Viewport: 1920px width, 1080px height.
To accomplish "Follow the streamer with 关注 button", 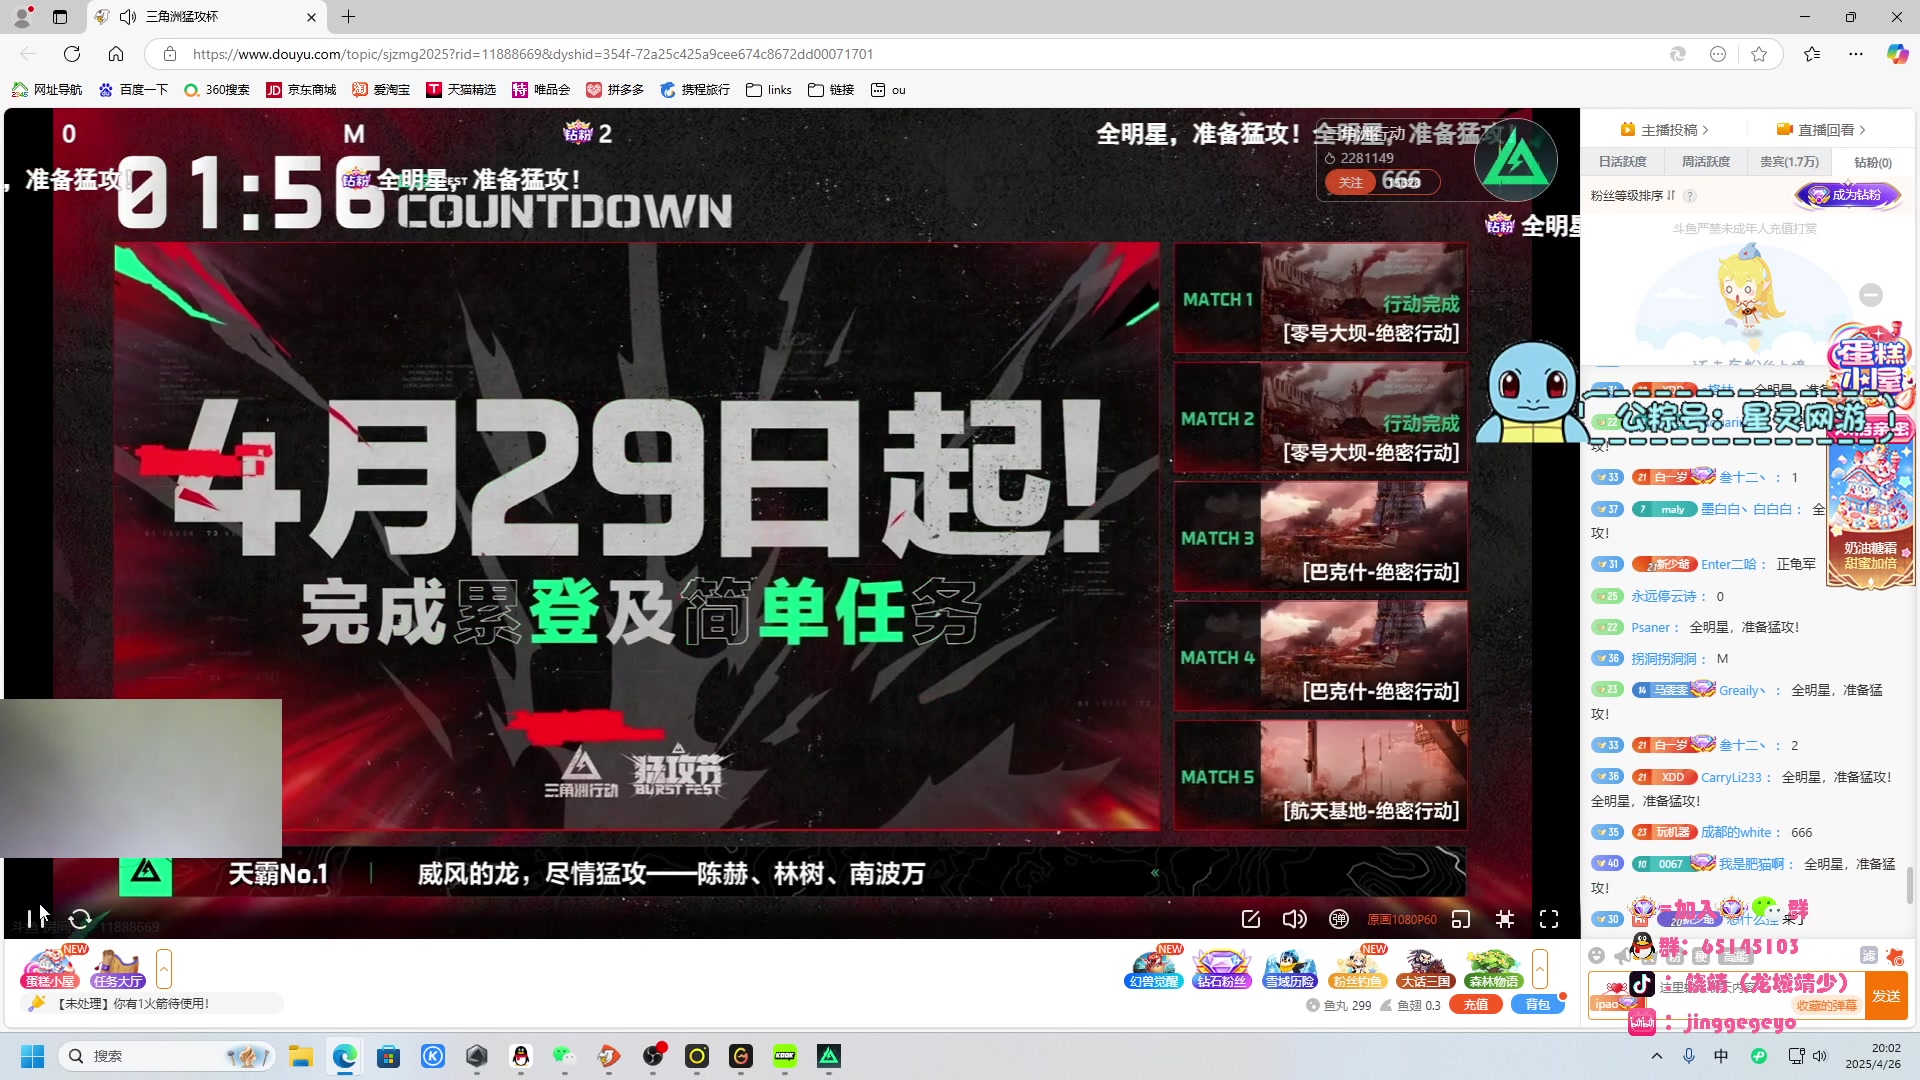I will (x=1351, y=182).
